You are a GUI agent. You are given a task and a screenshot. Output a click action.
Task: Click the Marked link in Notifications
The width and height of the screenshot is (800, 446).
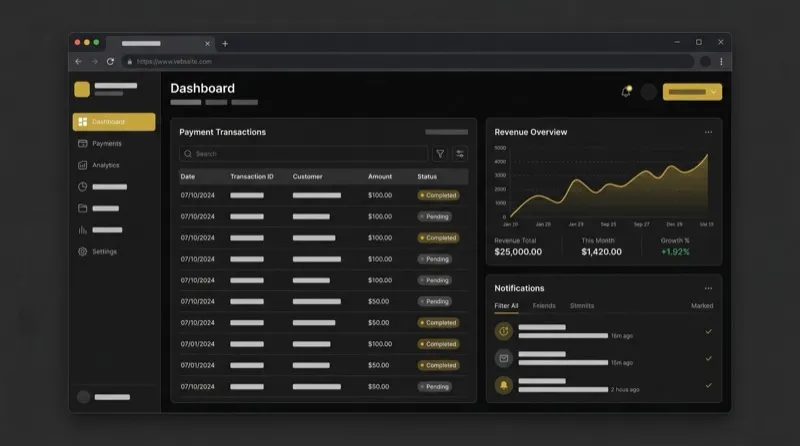702,306
